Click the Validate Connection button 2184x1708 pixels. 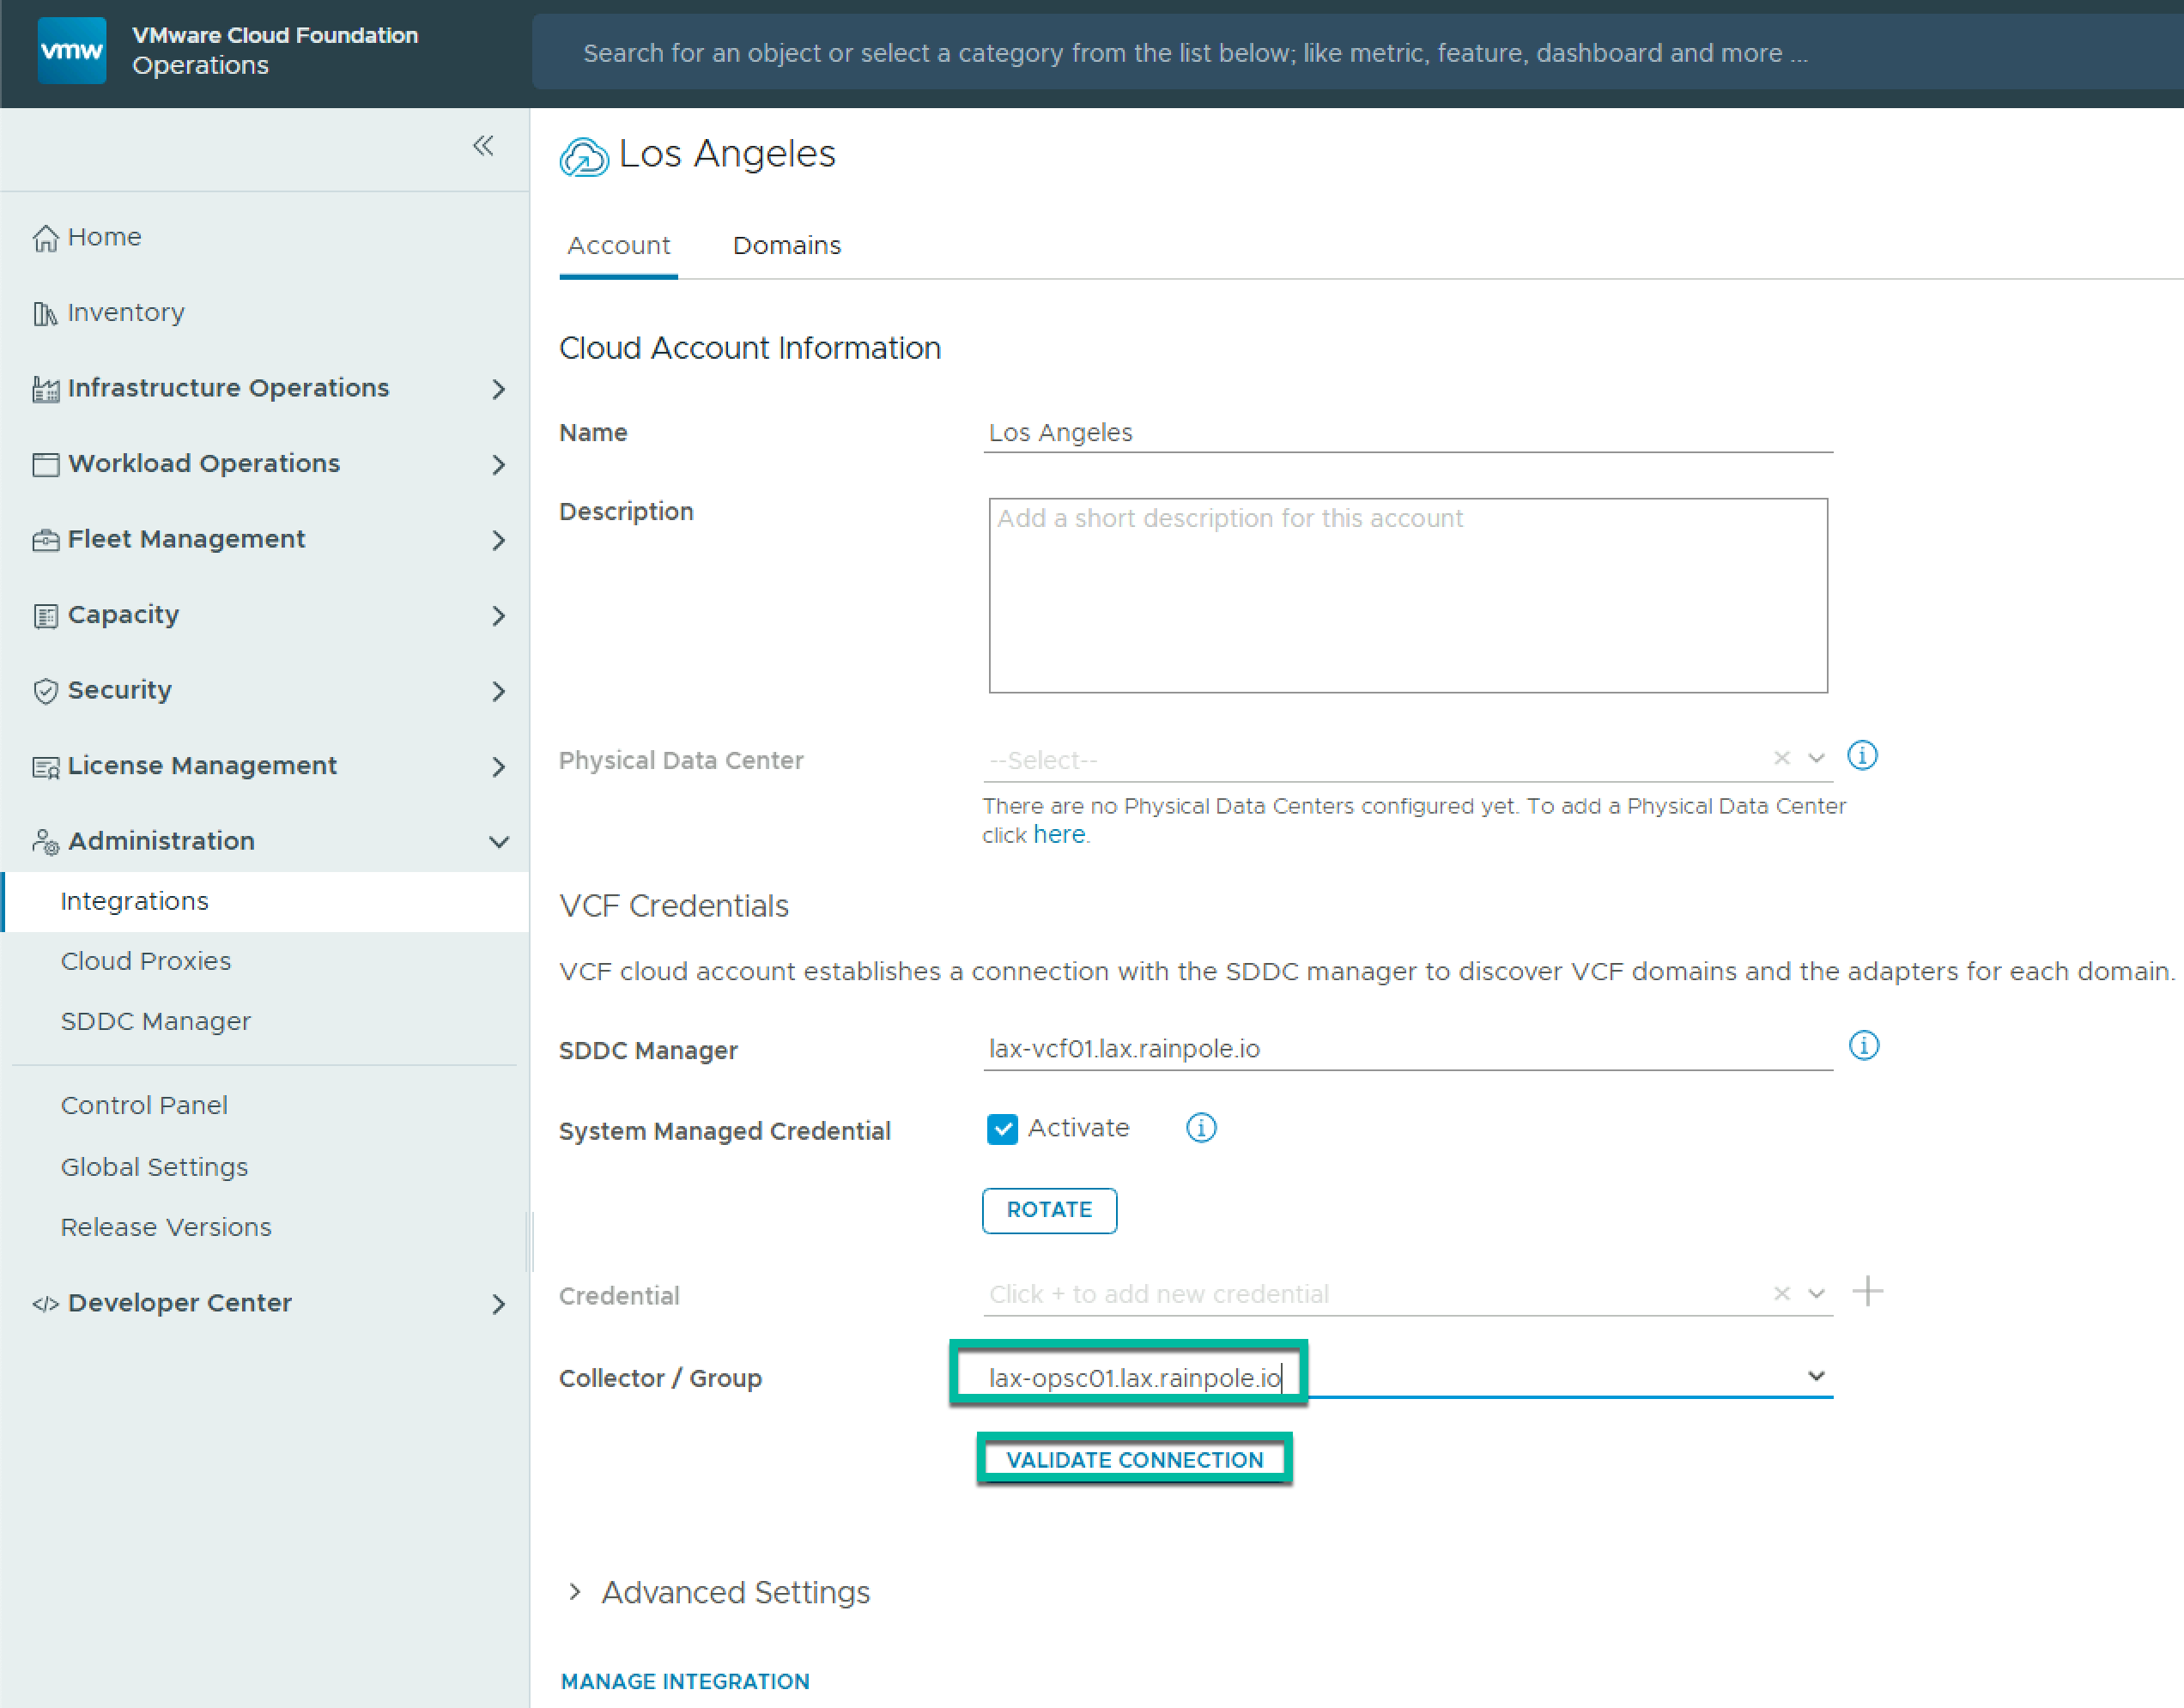(x=1134, y=1459)
